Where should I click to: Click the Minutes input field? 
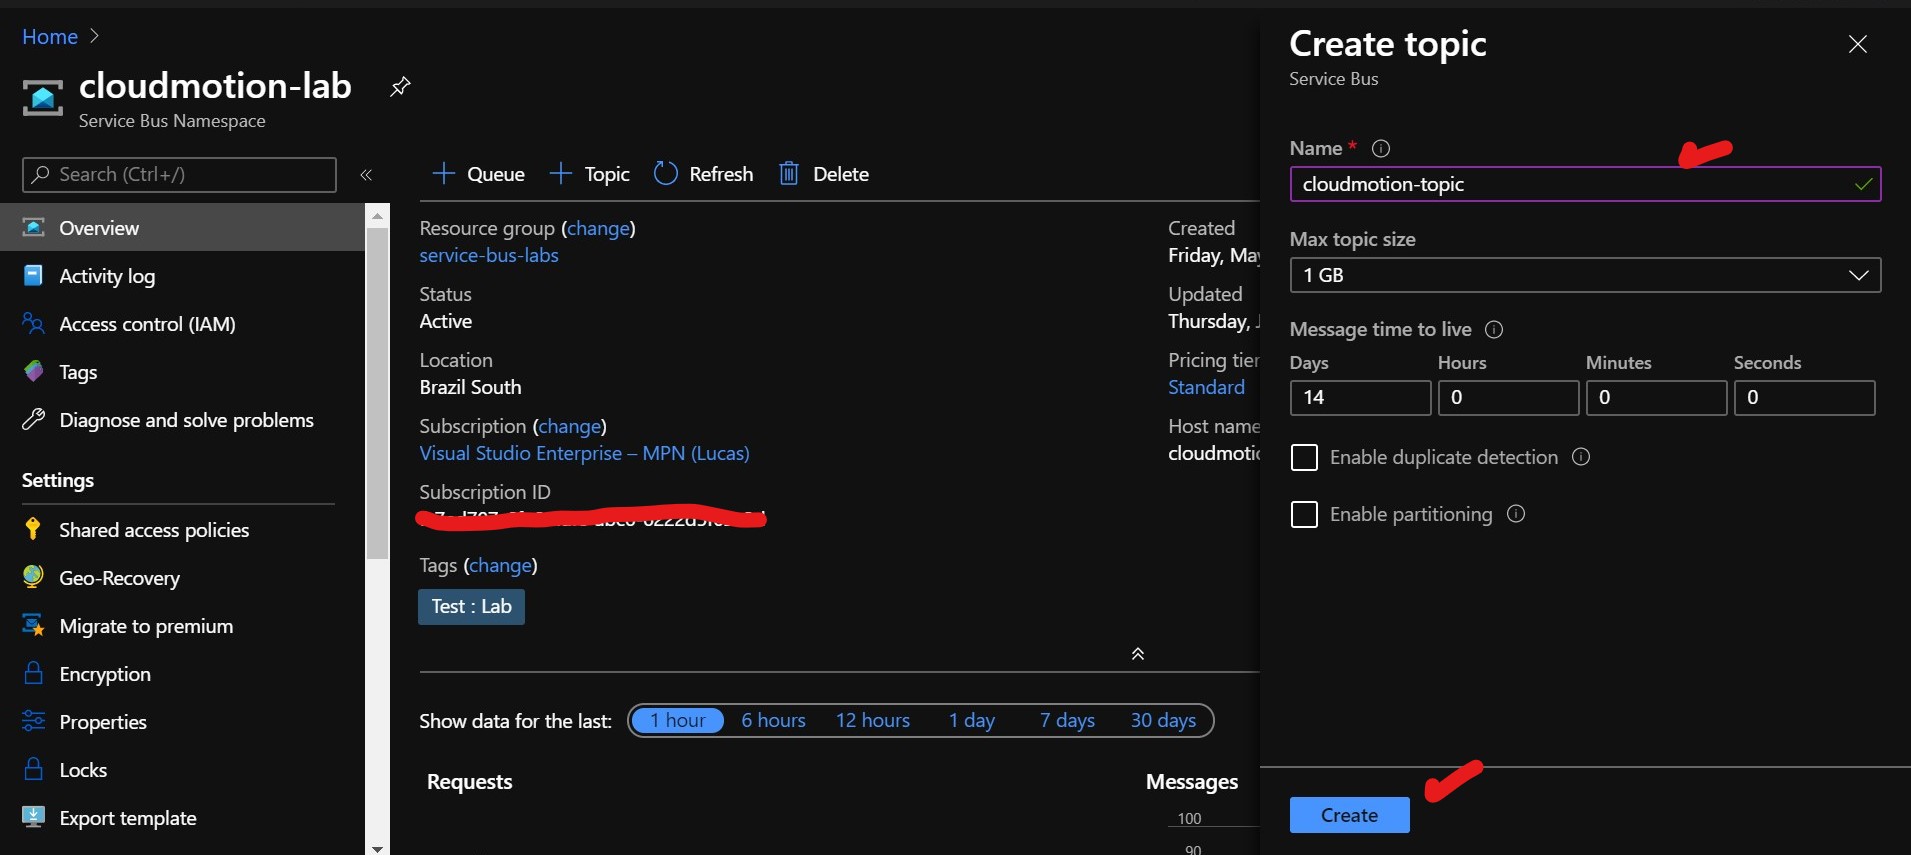(x=1656, y=397)
